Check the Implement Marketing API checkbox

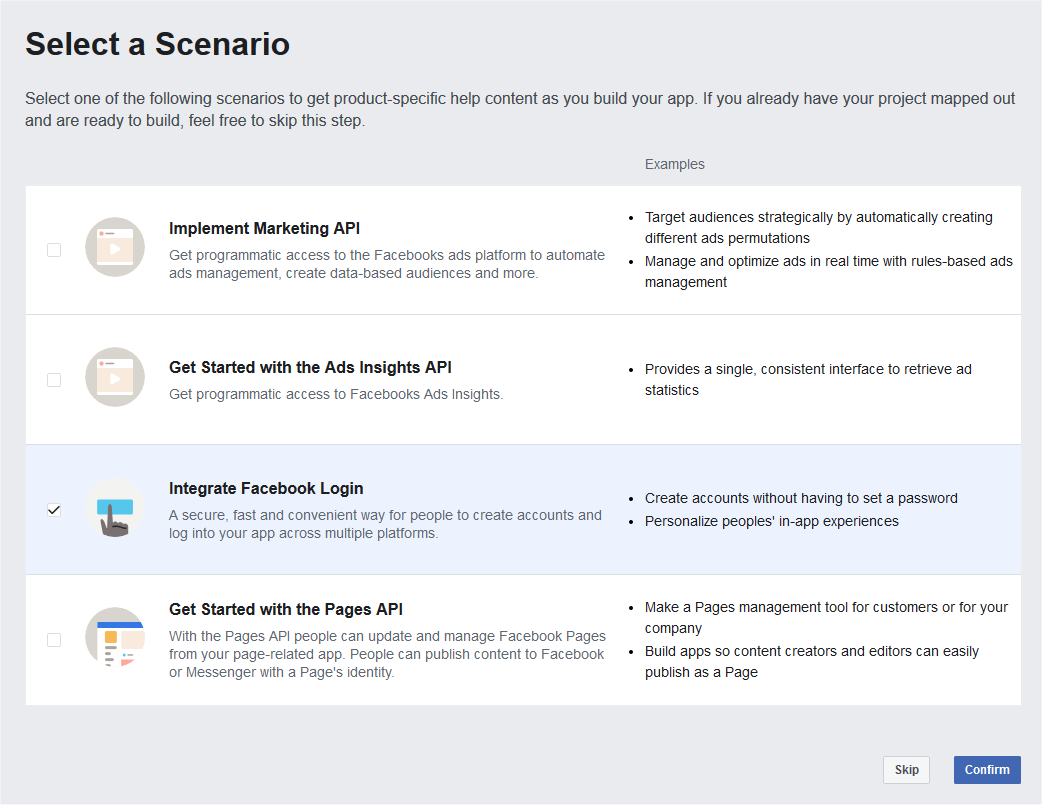(54, 250)
